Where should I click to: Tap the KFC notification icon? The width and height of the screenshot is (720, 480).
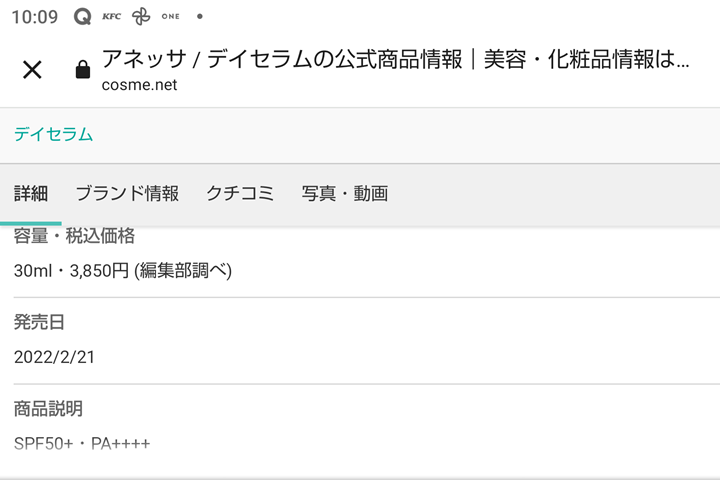(111, 17)
